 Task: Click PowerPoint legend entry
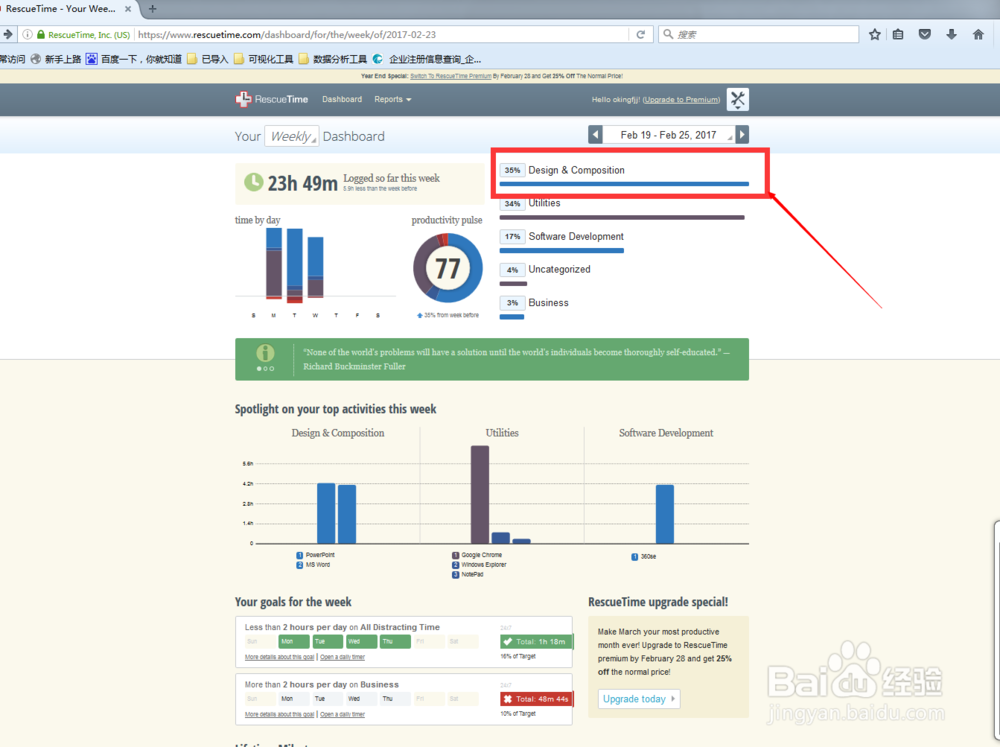[315, 555]
